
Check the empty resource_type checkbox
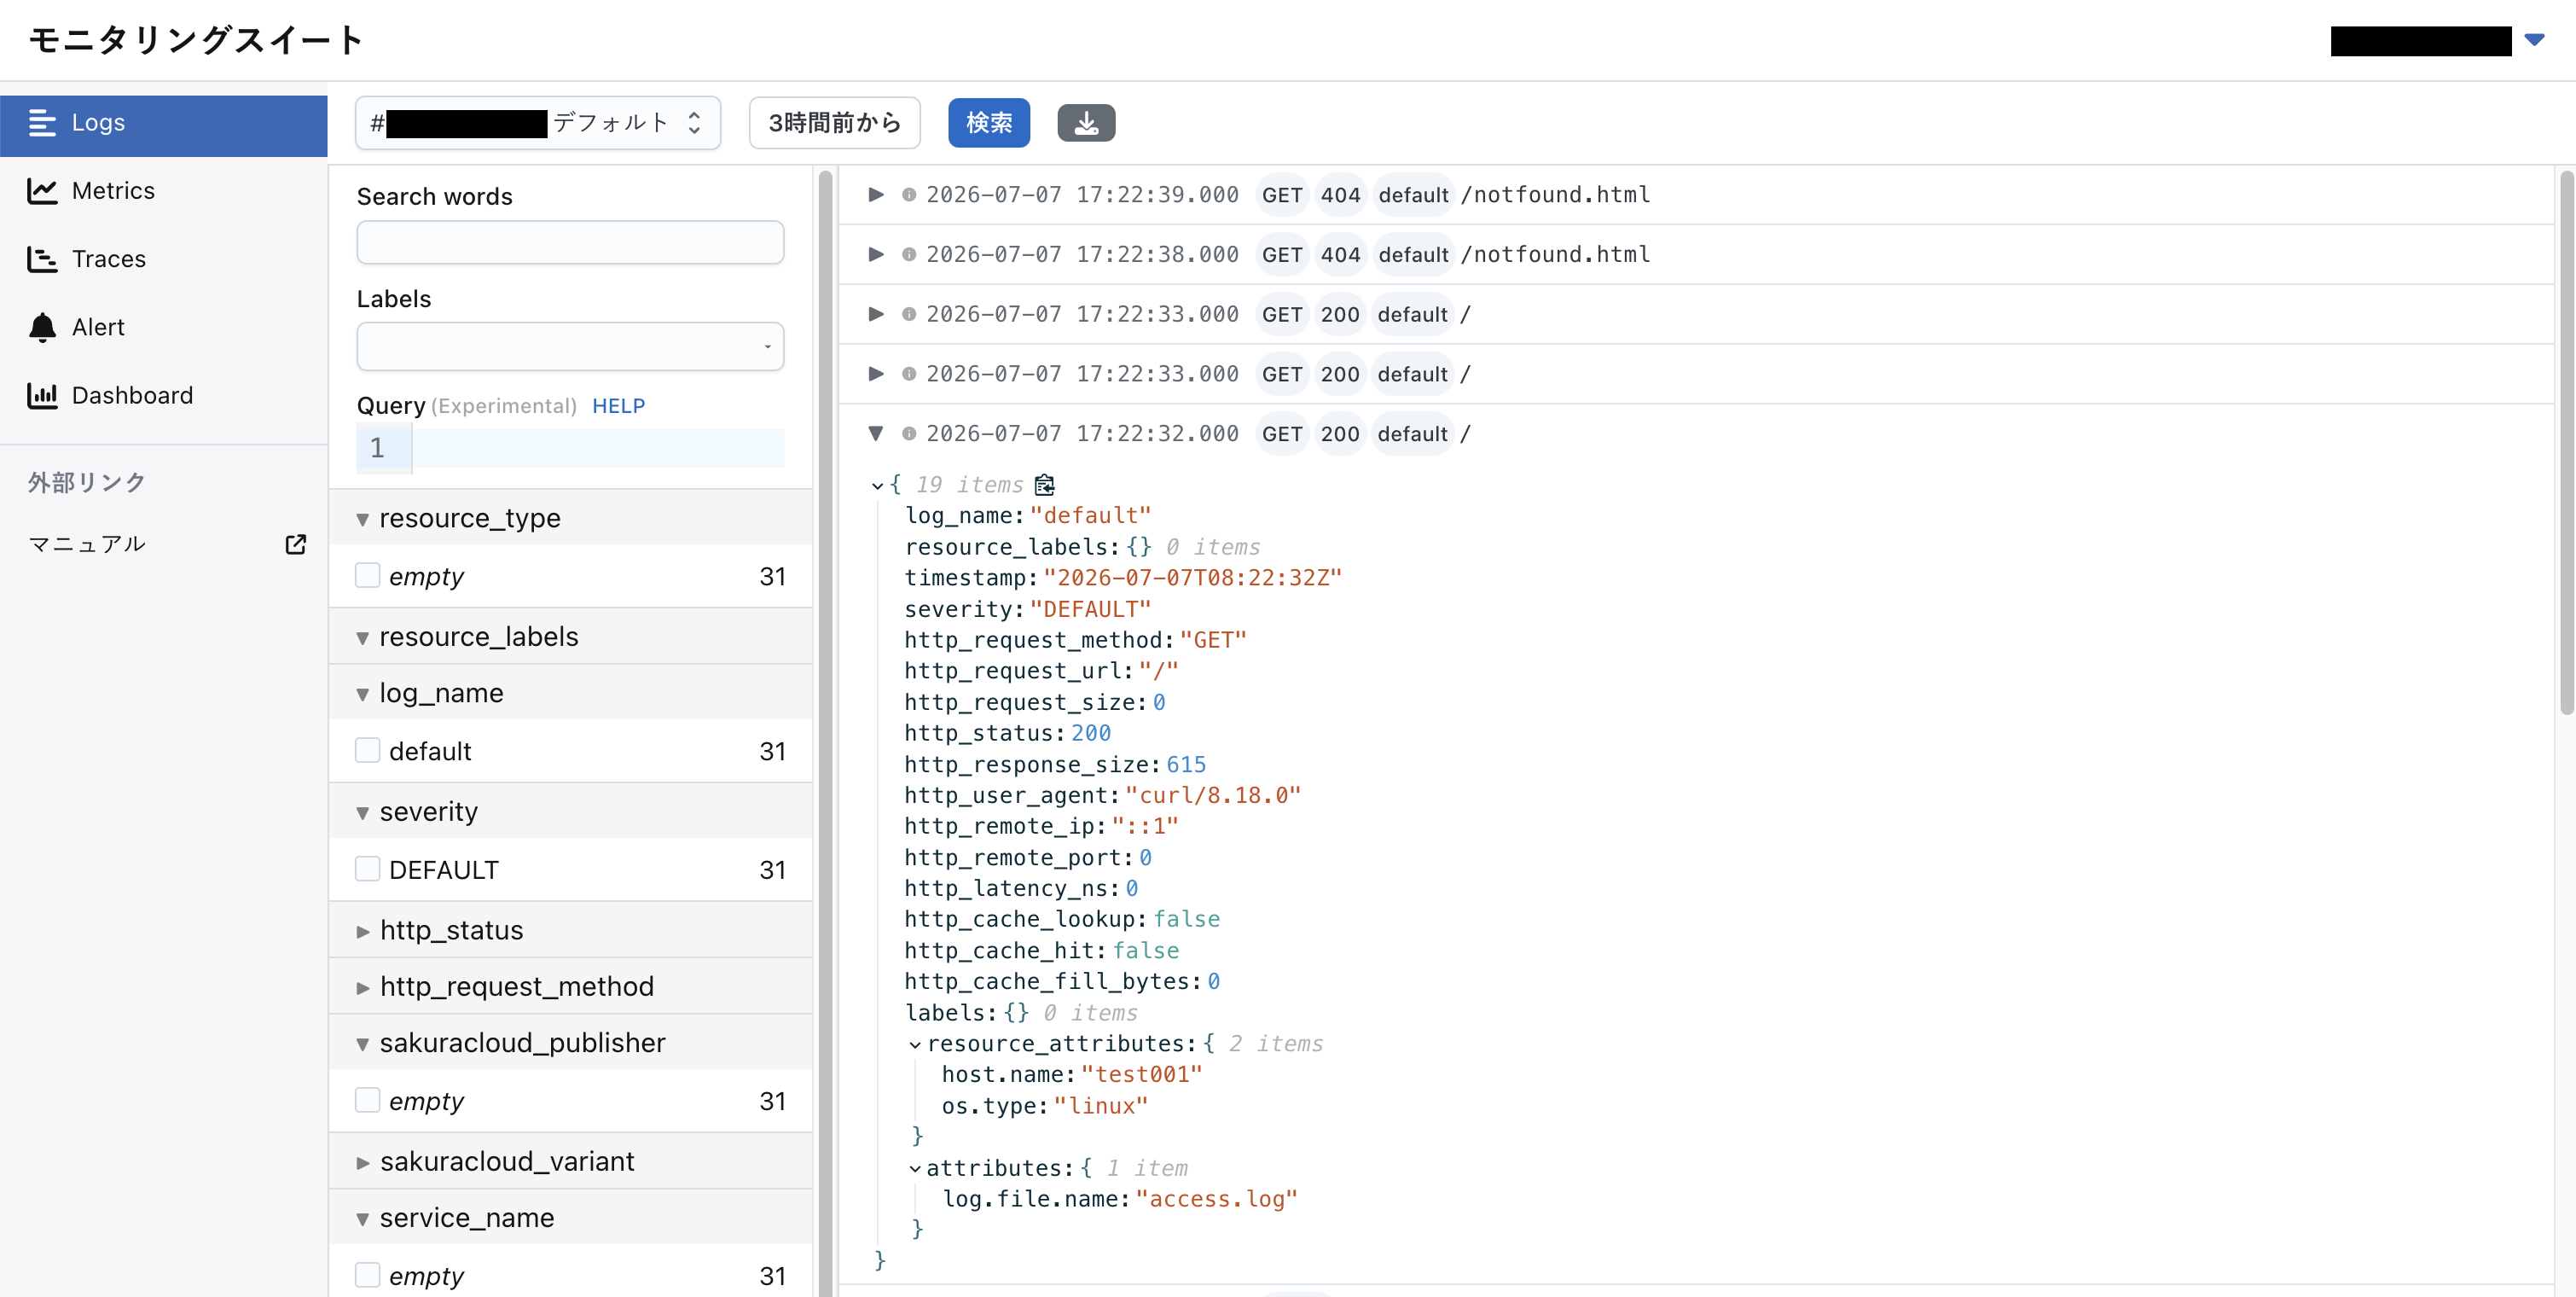[x=368, y=575]
